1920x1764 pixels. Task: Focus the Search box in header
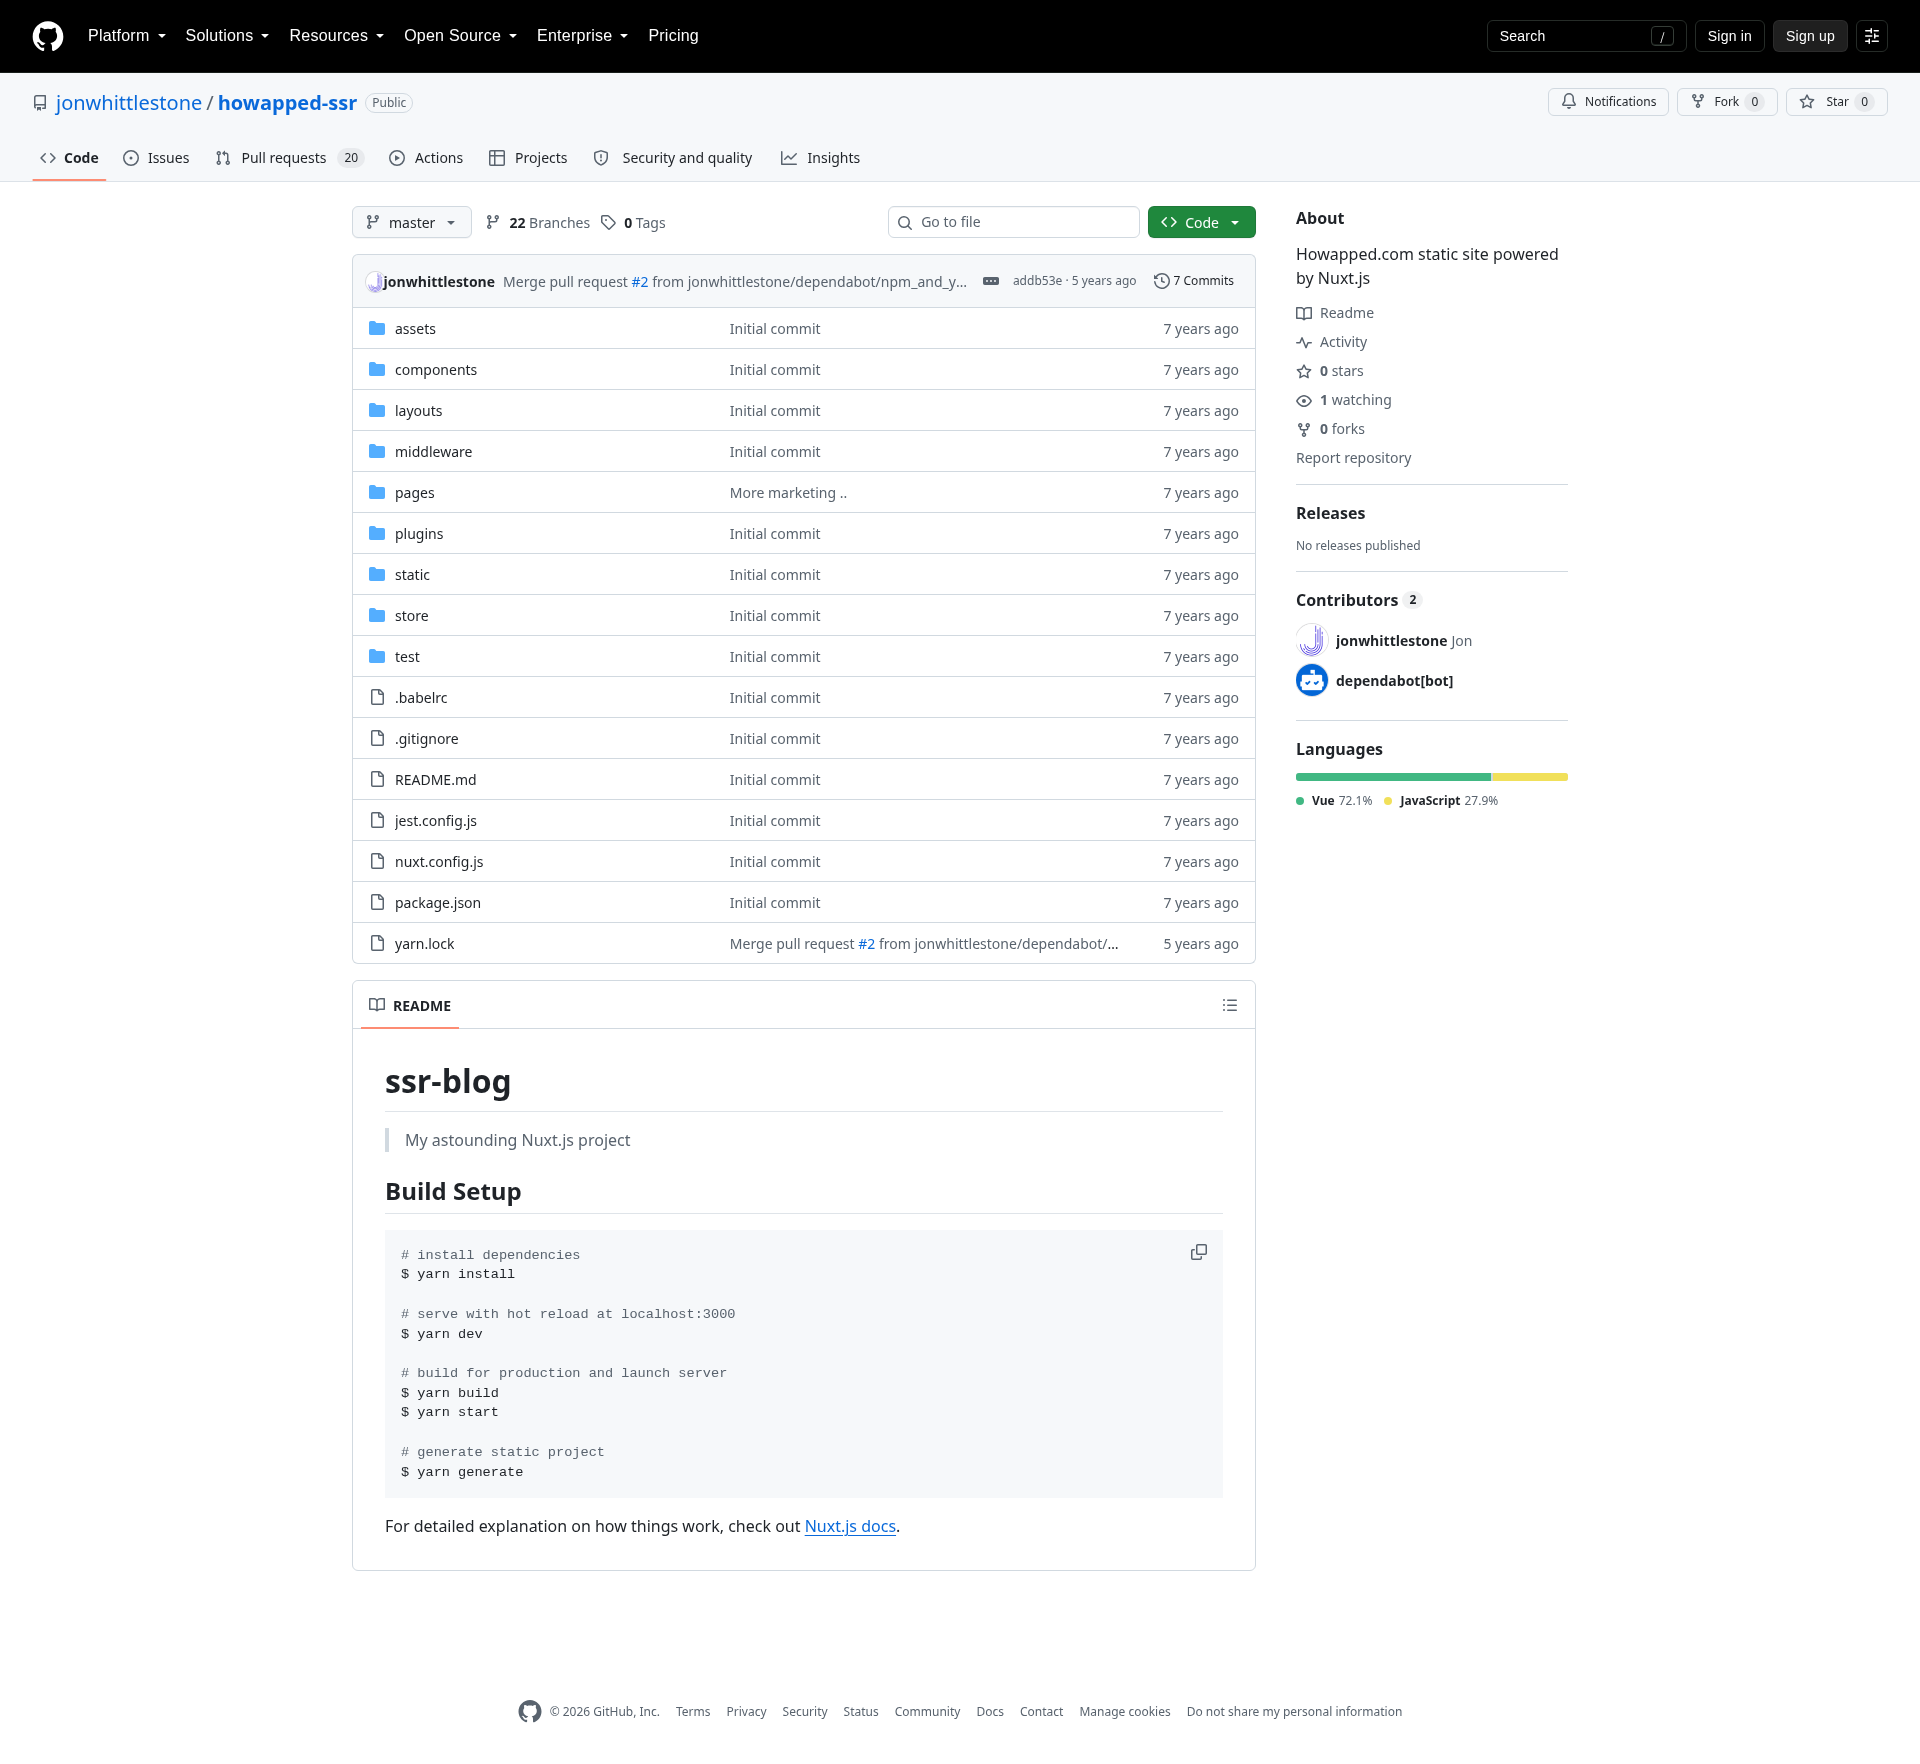[1586, 36]
